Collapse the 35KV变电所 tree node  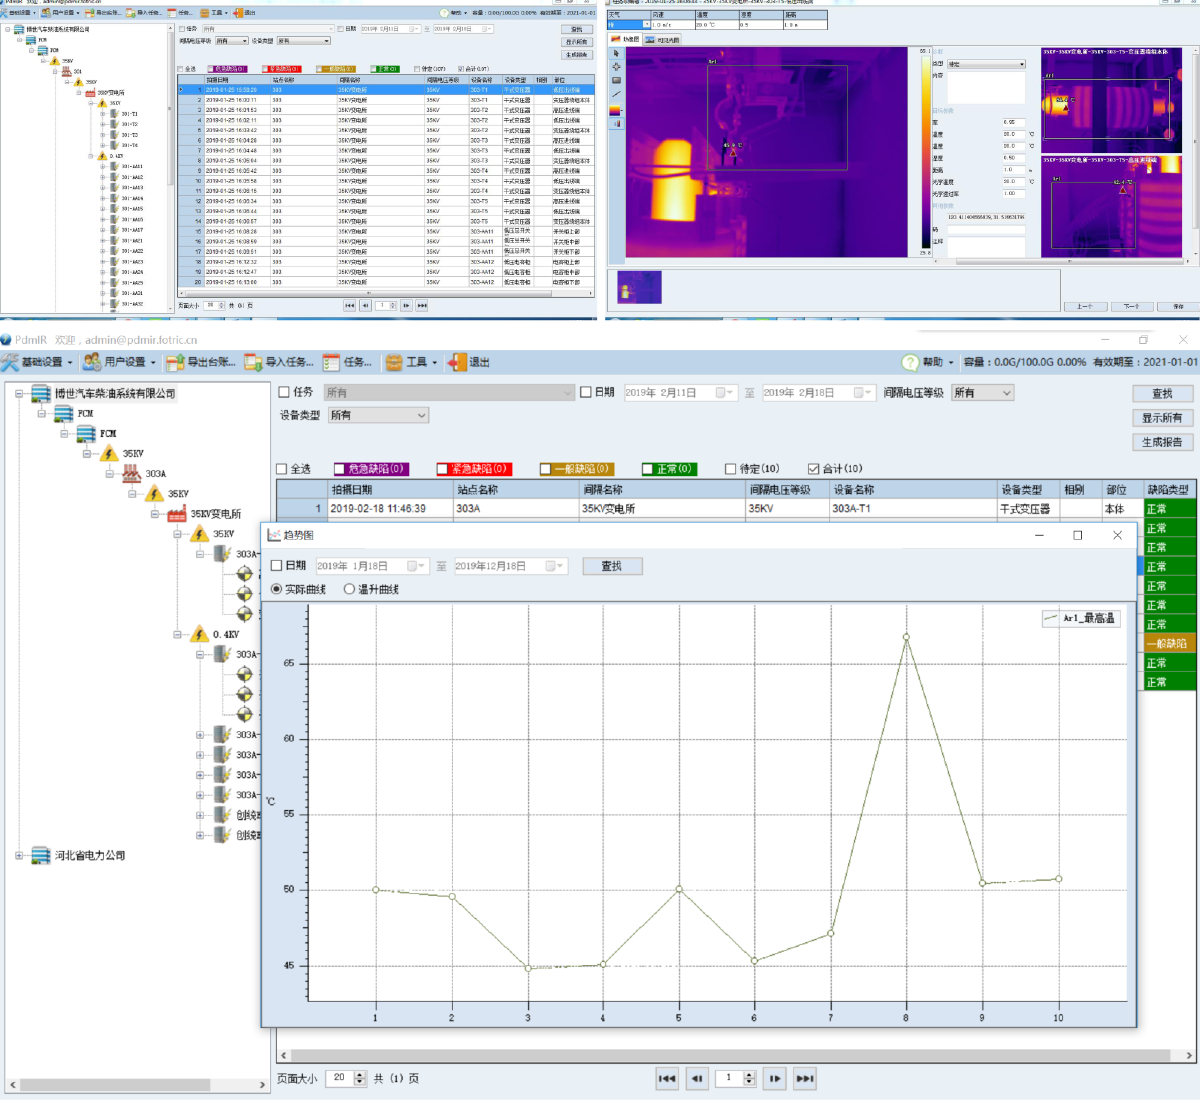point(155,514)
